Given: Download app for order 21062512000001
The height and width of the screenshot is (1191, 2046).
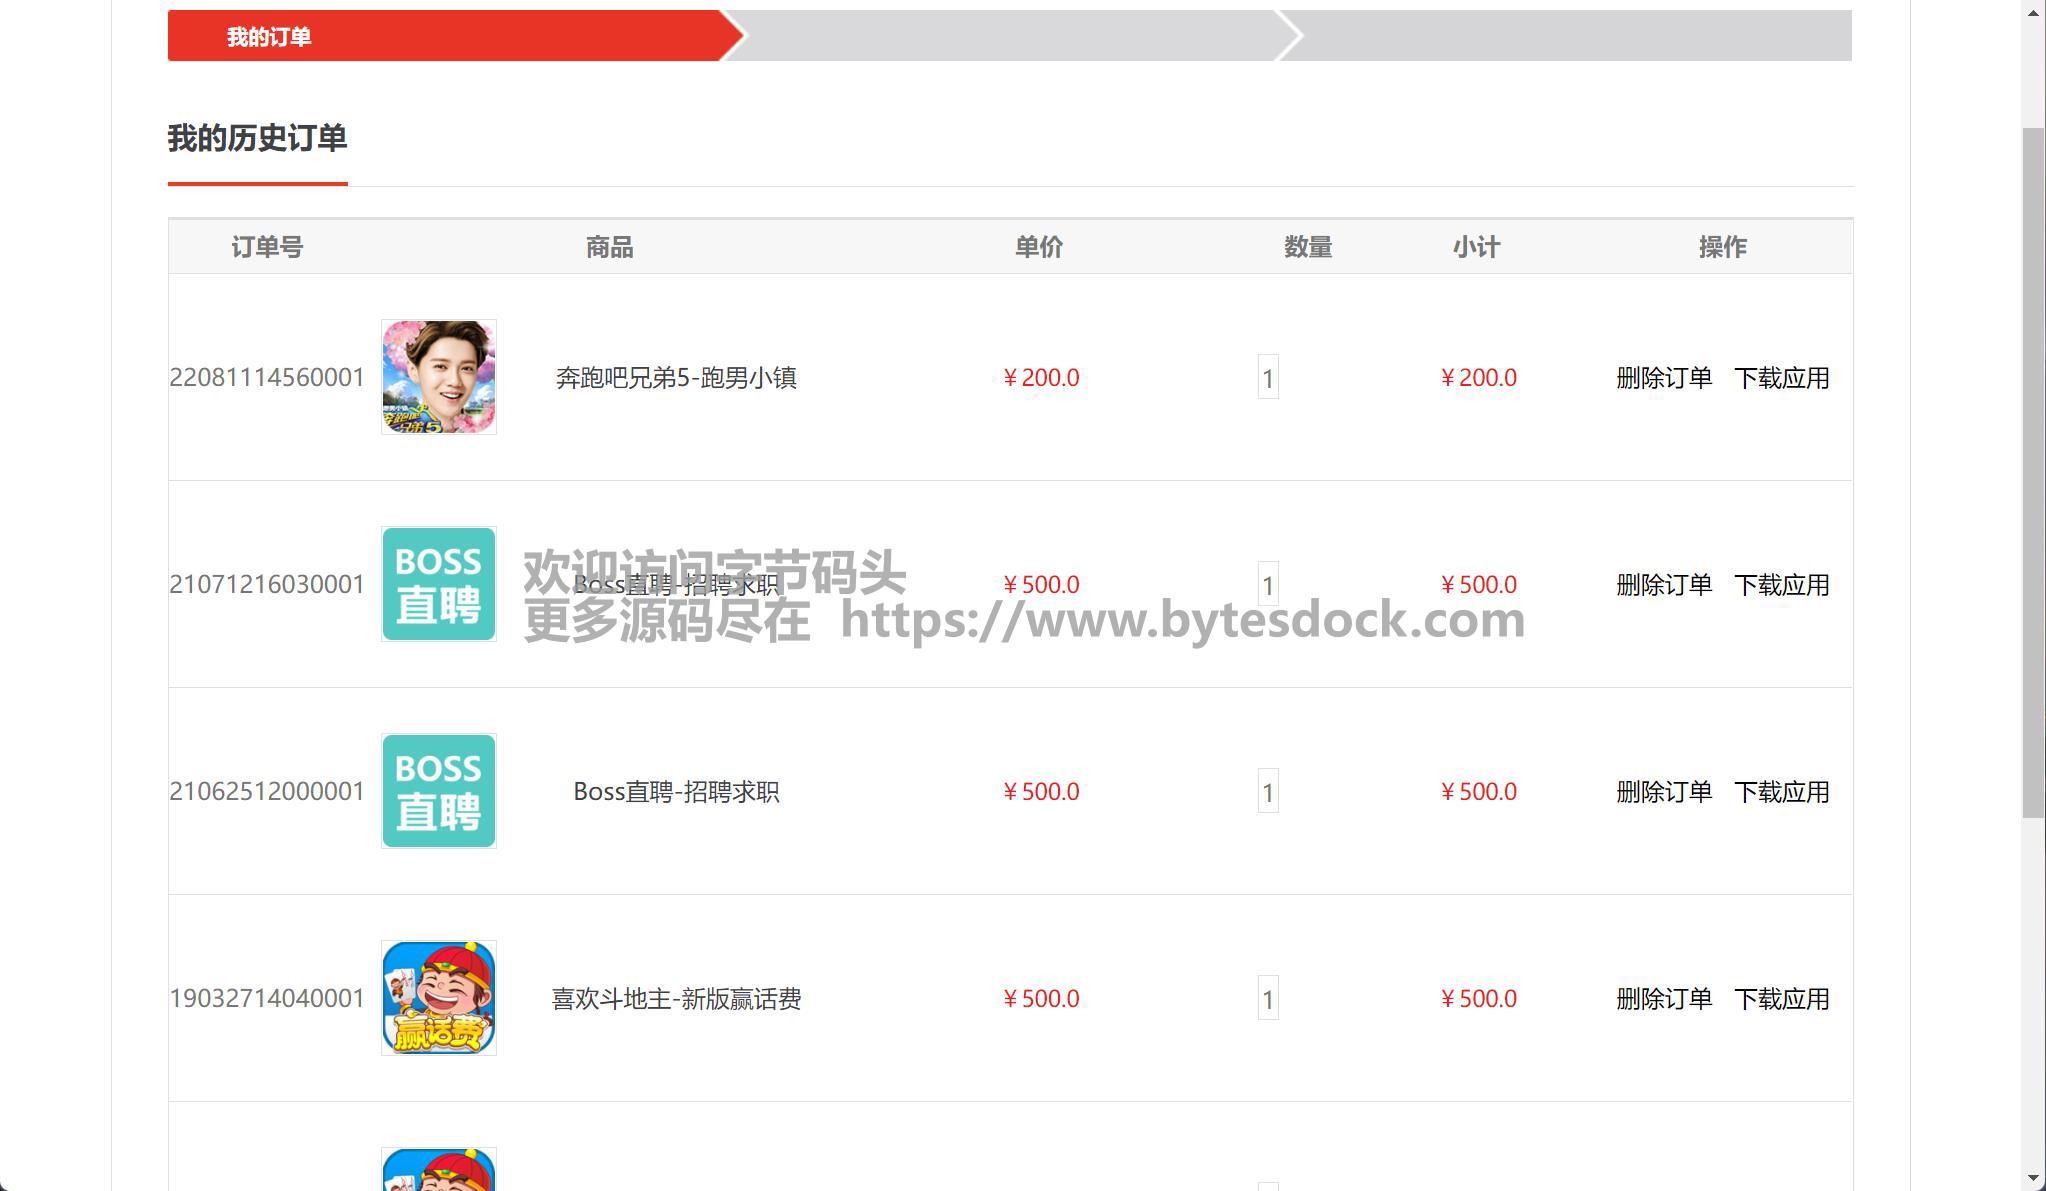Looking at the screenshot, I should click(1781, 792).
